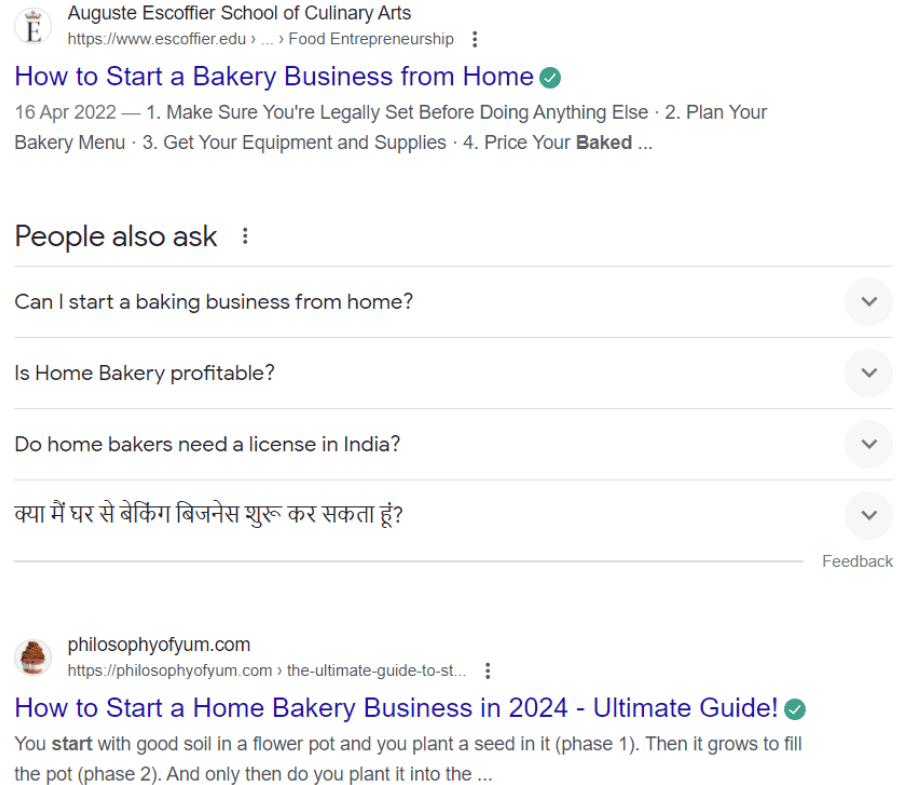This screenshot has width=912, height=785.
Task: Click the philosophyofyum cupcake favicon
Action: [32, 657]
